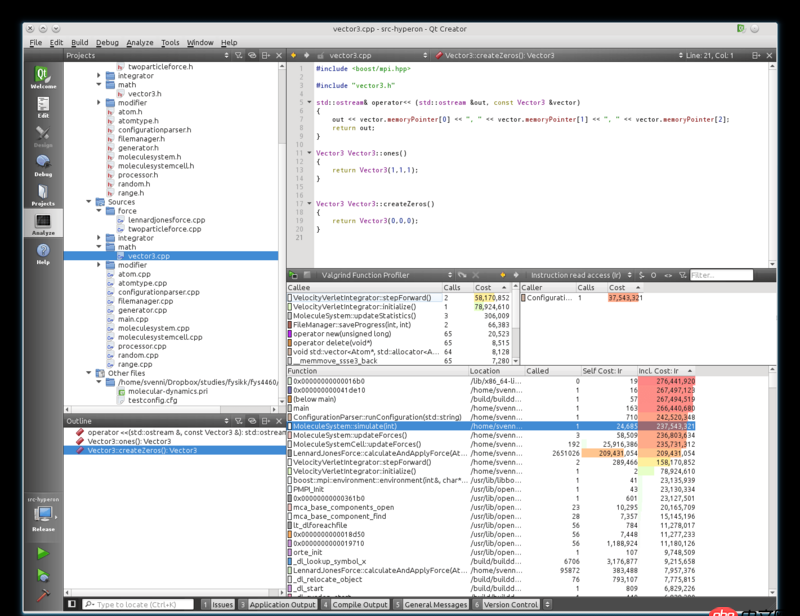Toggle cycle detection in profiler
Screen dimensions: 800x616
point(654,275)
